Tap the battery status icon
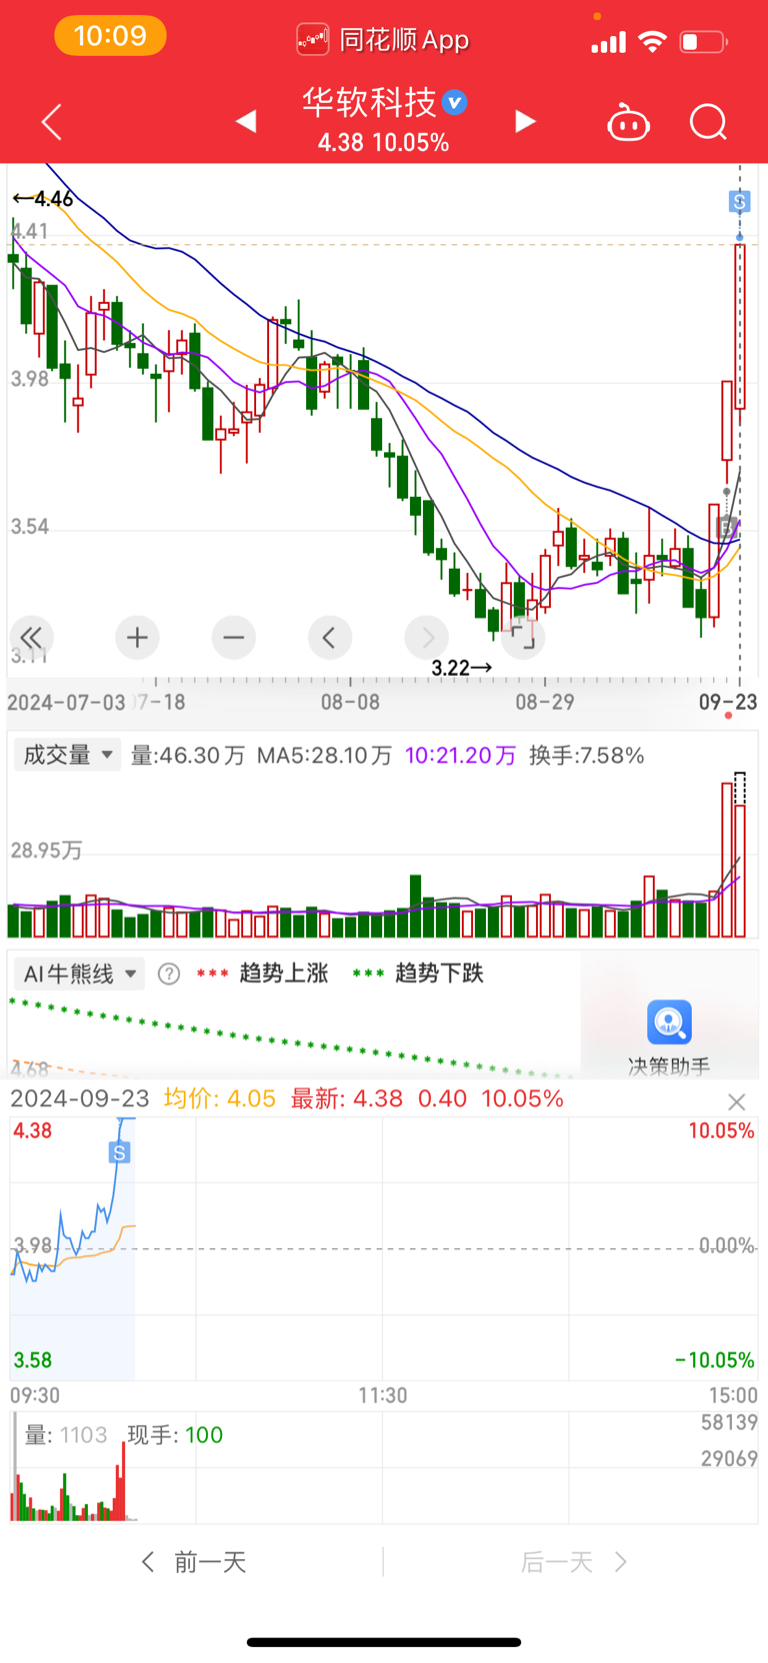 tap(703, 41)
